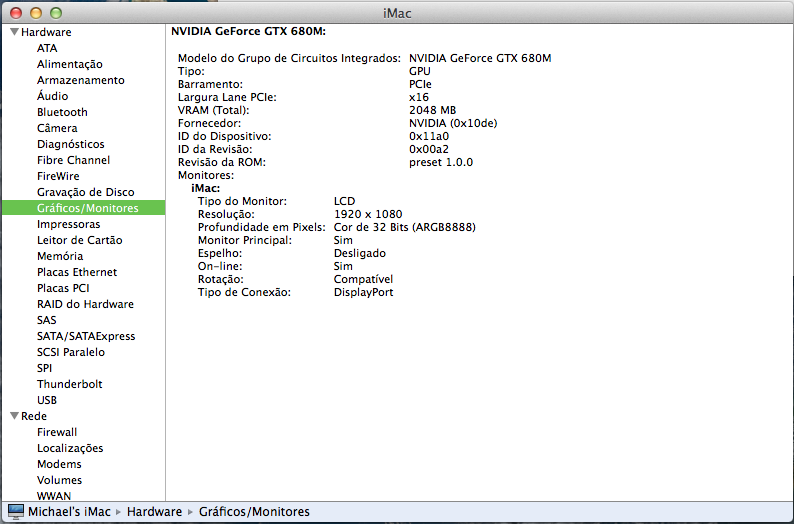Open Thunderbolt hardware entry
Screen dimensions: 794x524
tap(69, 384)
